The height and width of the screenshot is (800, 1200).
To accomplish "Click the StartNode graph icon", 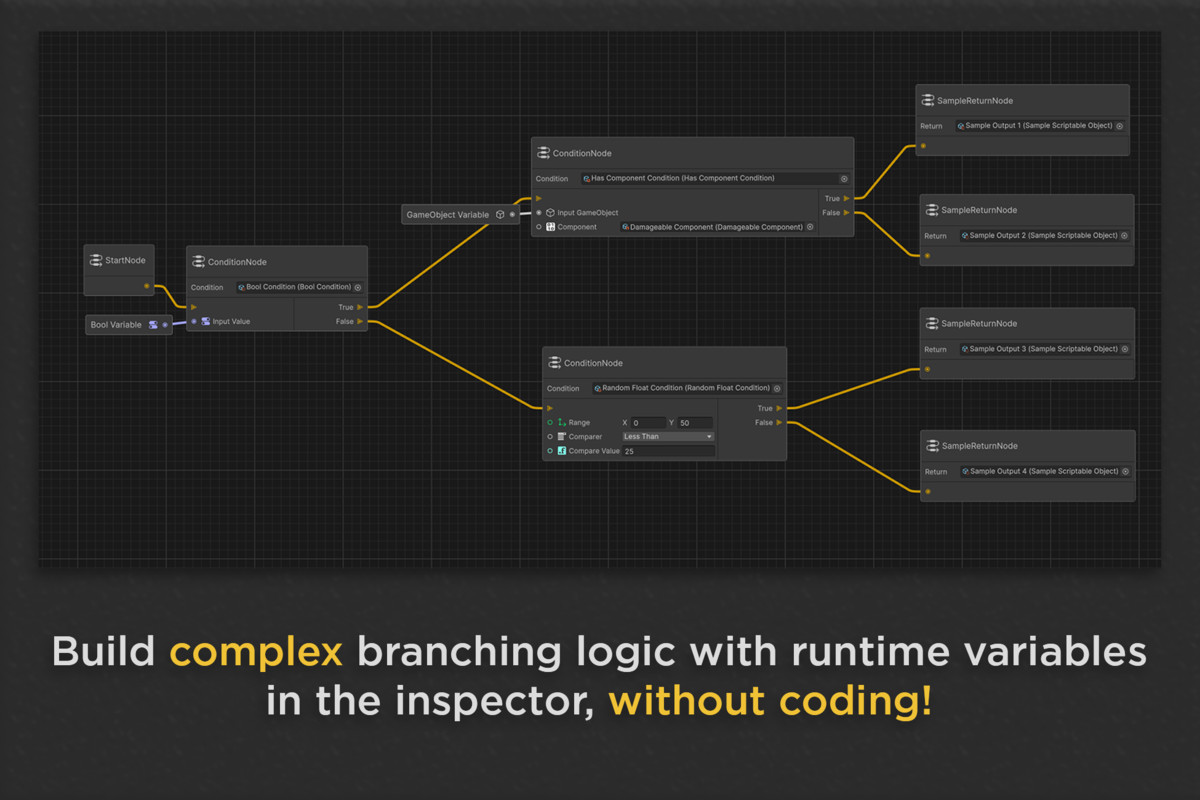I will pos(96,260).
